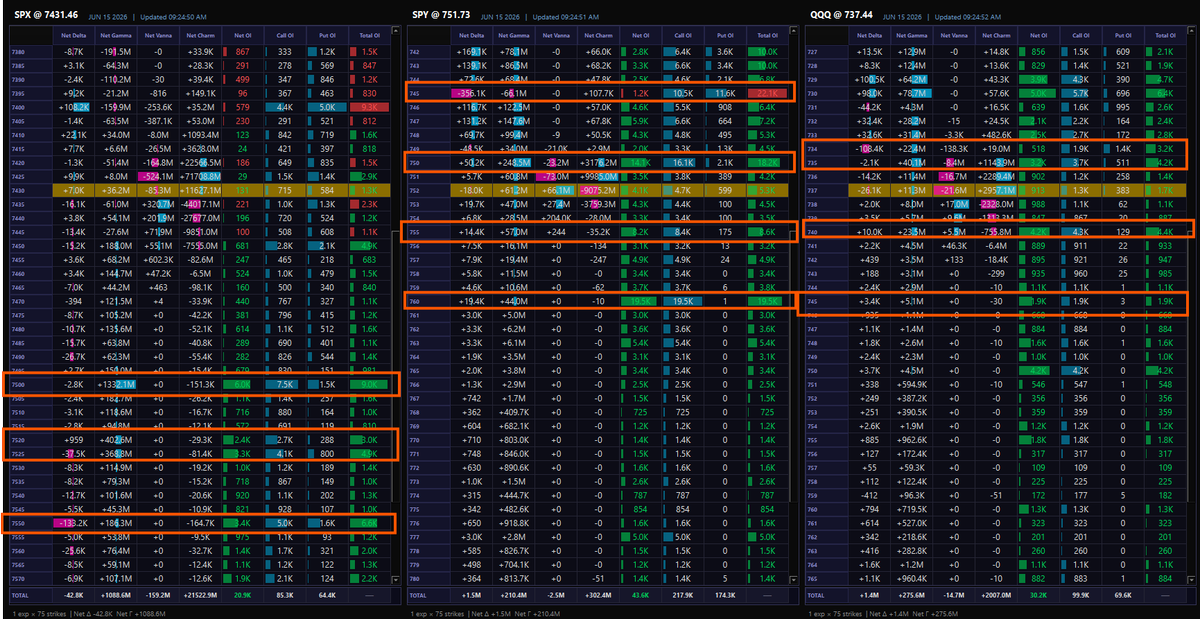The image size is (1200, 619).
Task: Click Net Vanna header in the QQQ panel
Action: point(953,34)
